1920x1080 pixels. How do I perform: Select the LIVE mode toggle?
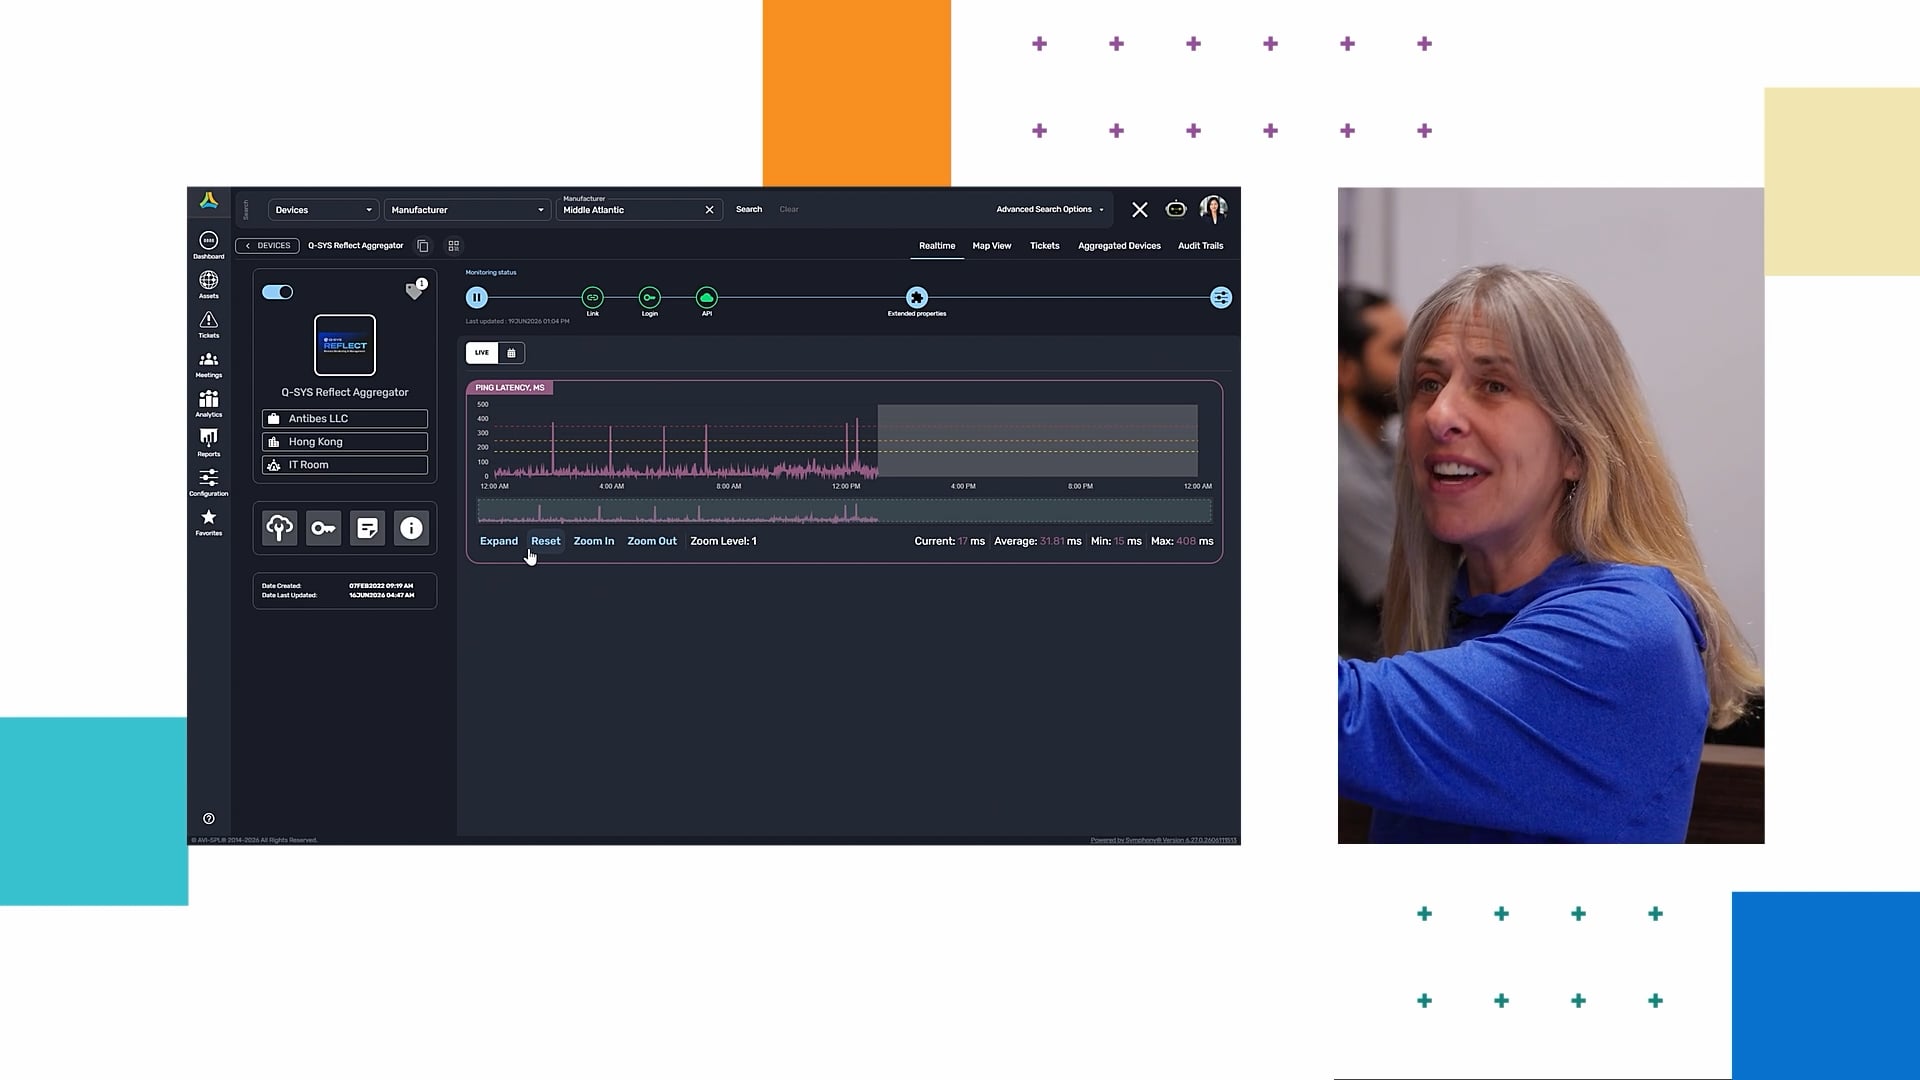point(482,353)
